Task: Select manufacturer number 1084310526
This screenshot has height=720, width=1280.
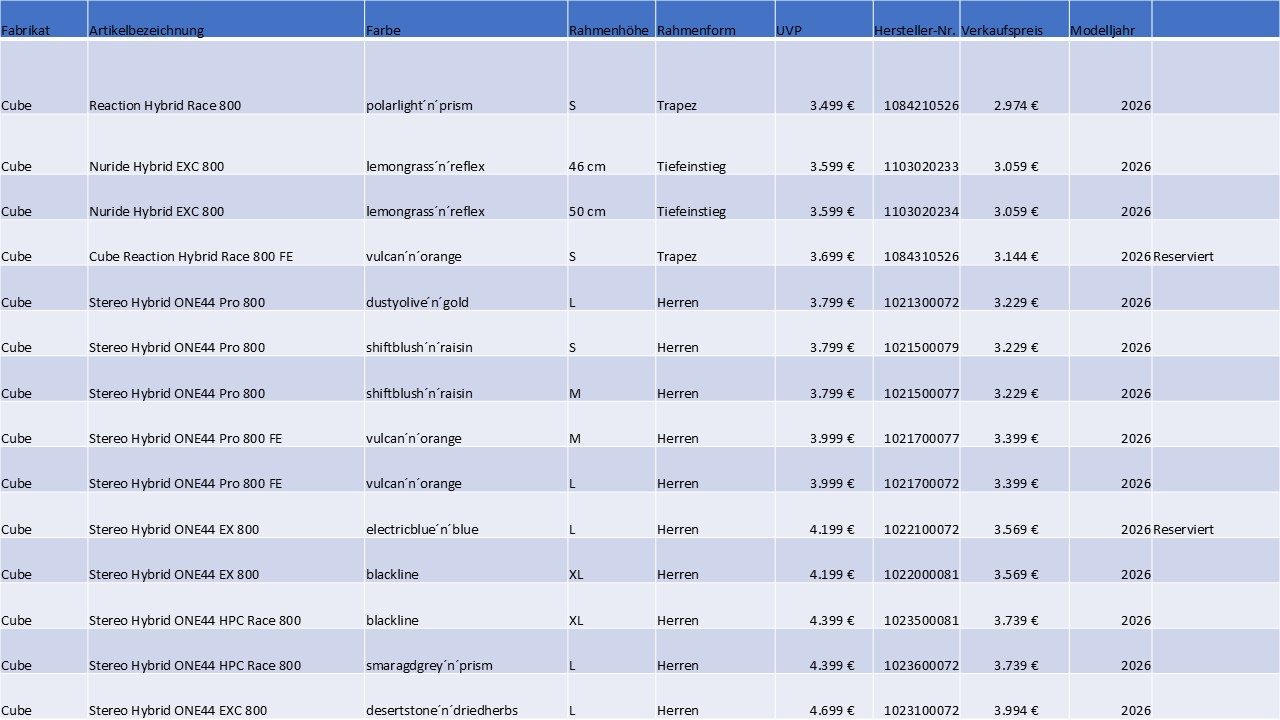Action: click(921, 256)
